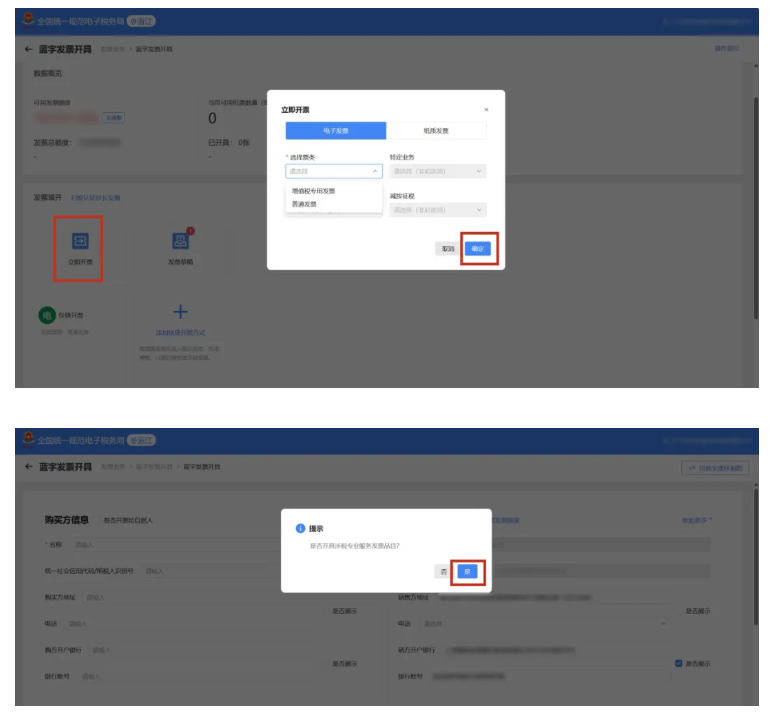Open the 发票草稿 drafts icon
This screenshot has width=773, height=712.
click(181, 241)
